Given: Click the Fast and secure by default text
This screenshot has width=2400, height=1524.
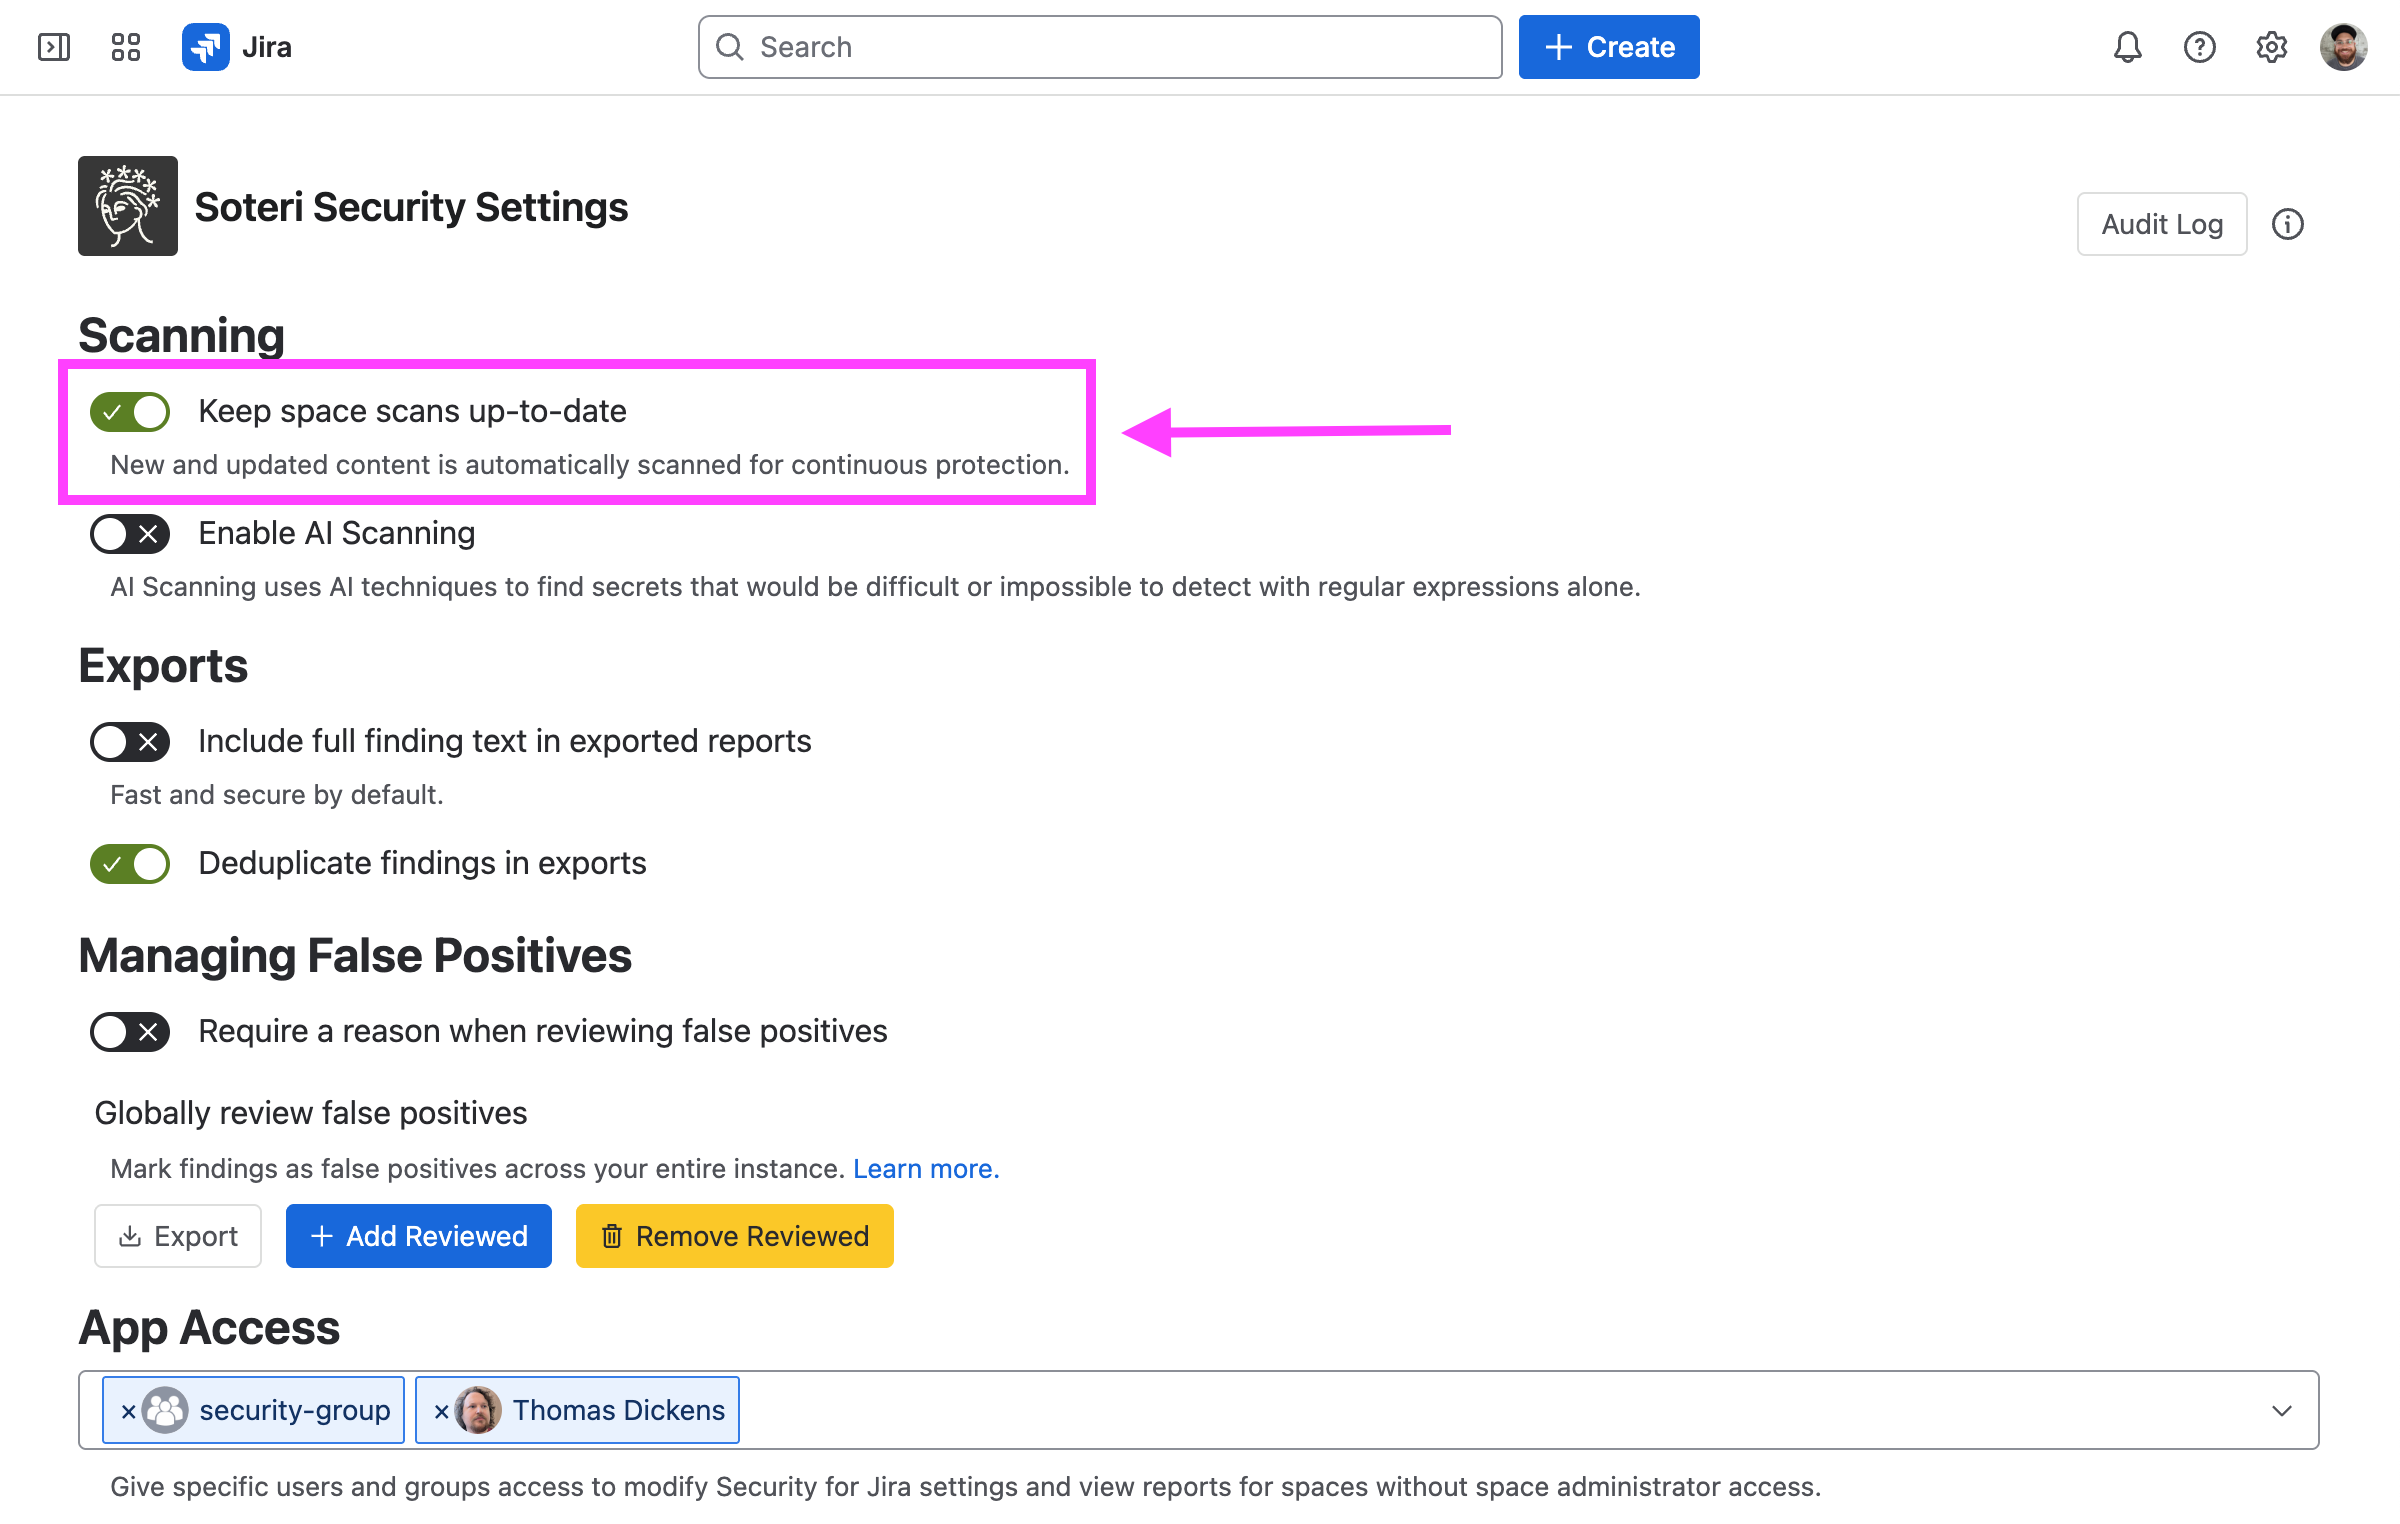Looking at the screenshot, I should point(277,794).
